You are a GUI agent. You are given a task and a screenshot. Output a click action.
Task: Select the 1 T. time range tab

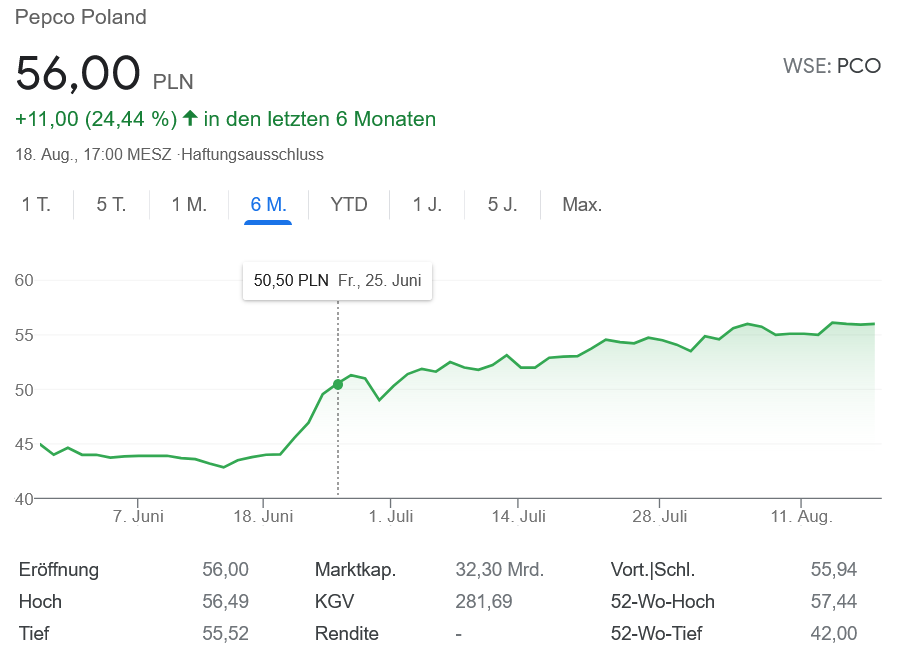tap(36, 204)
